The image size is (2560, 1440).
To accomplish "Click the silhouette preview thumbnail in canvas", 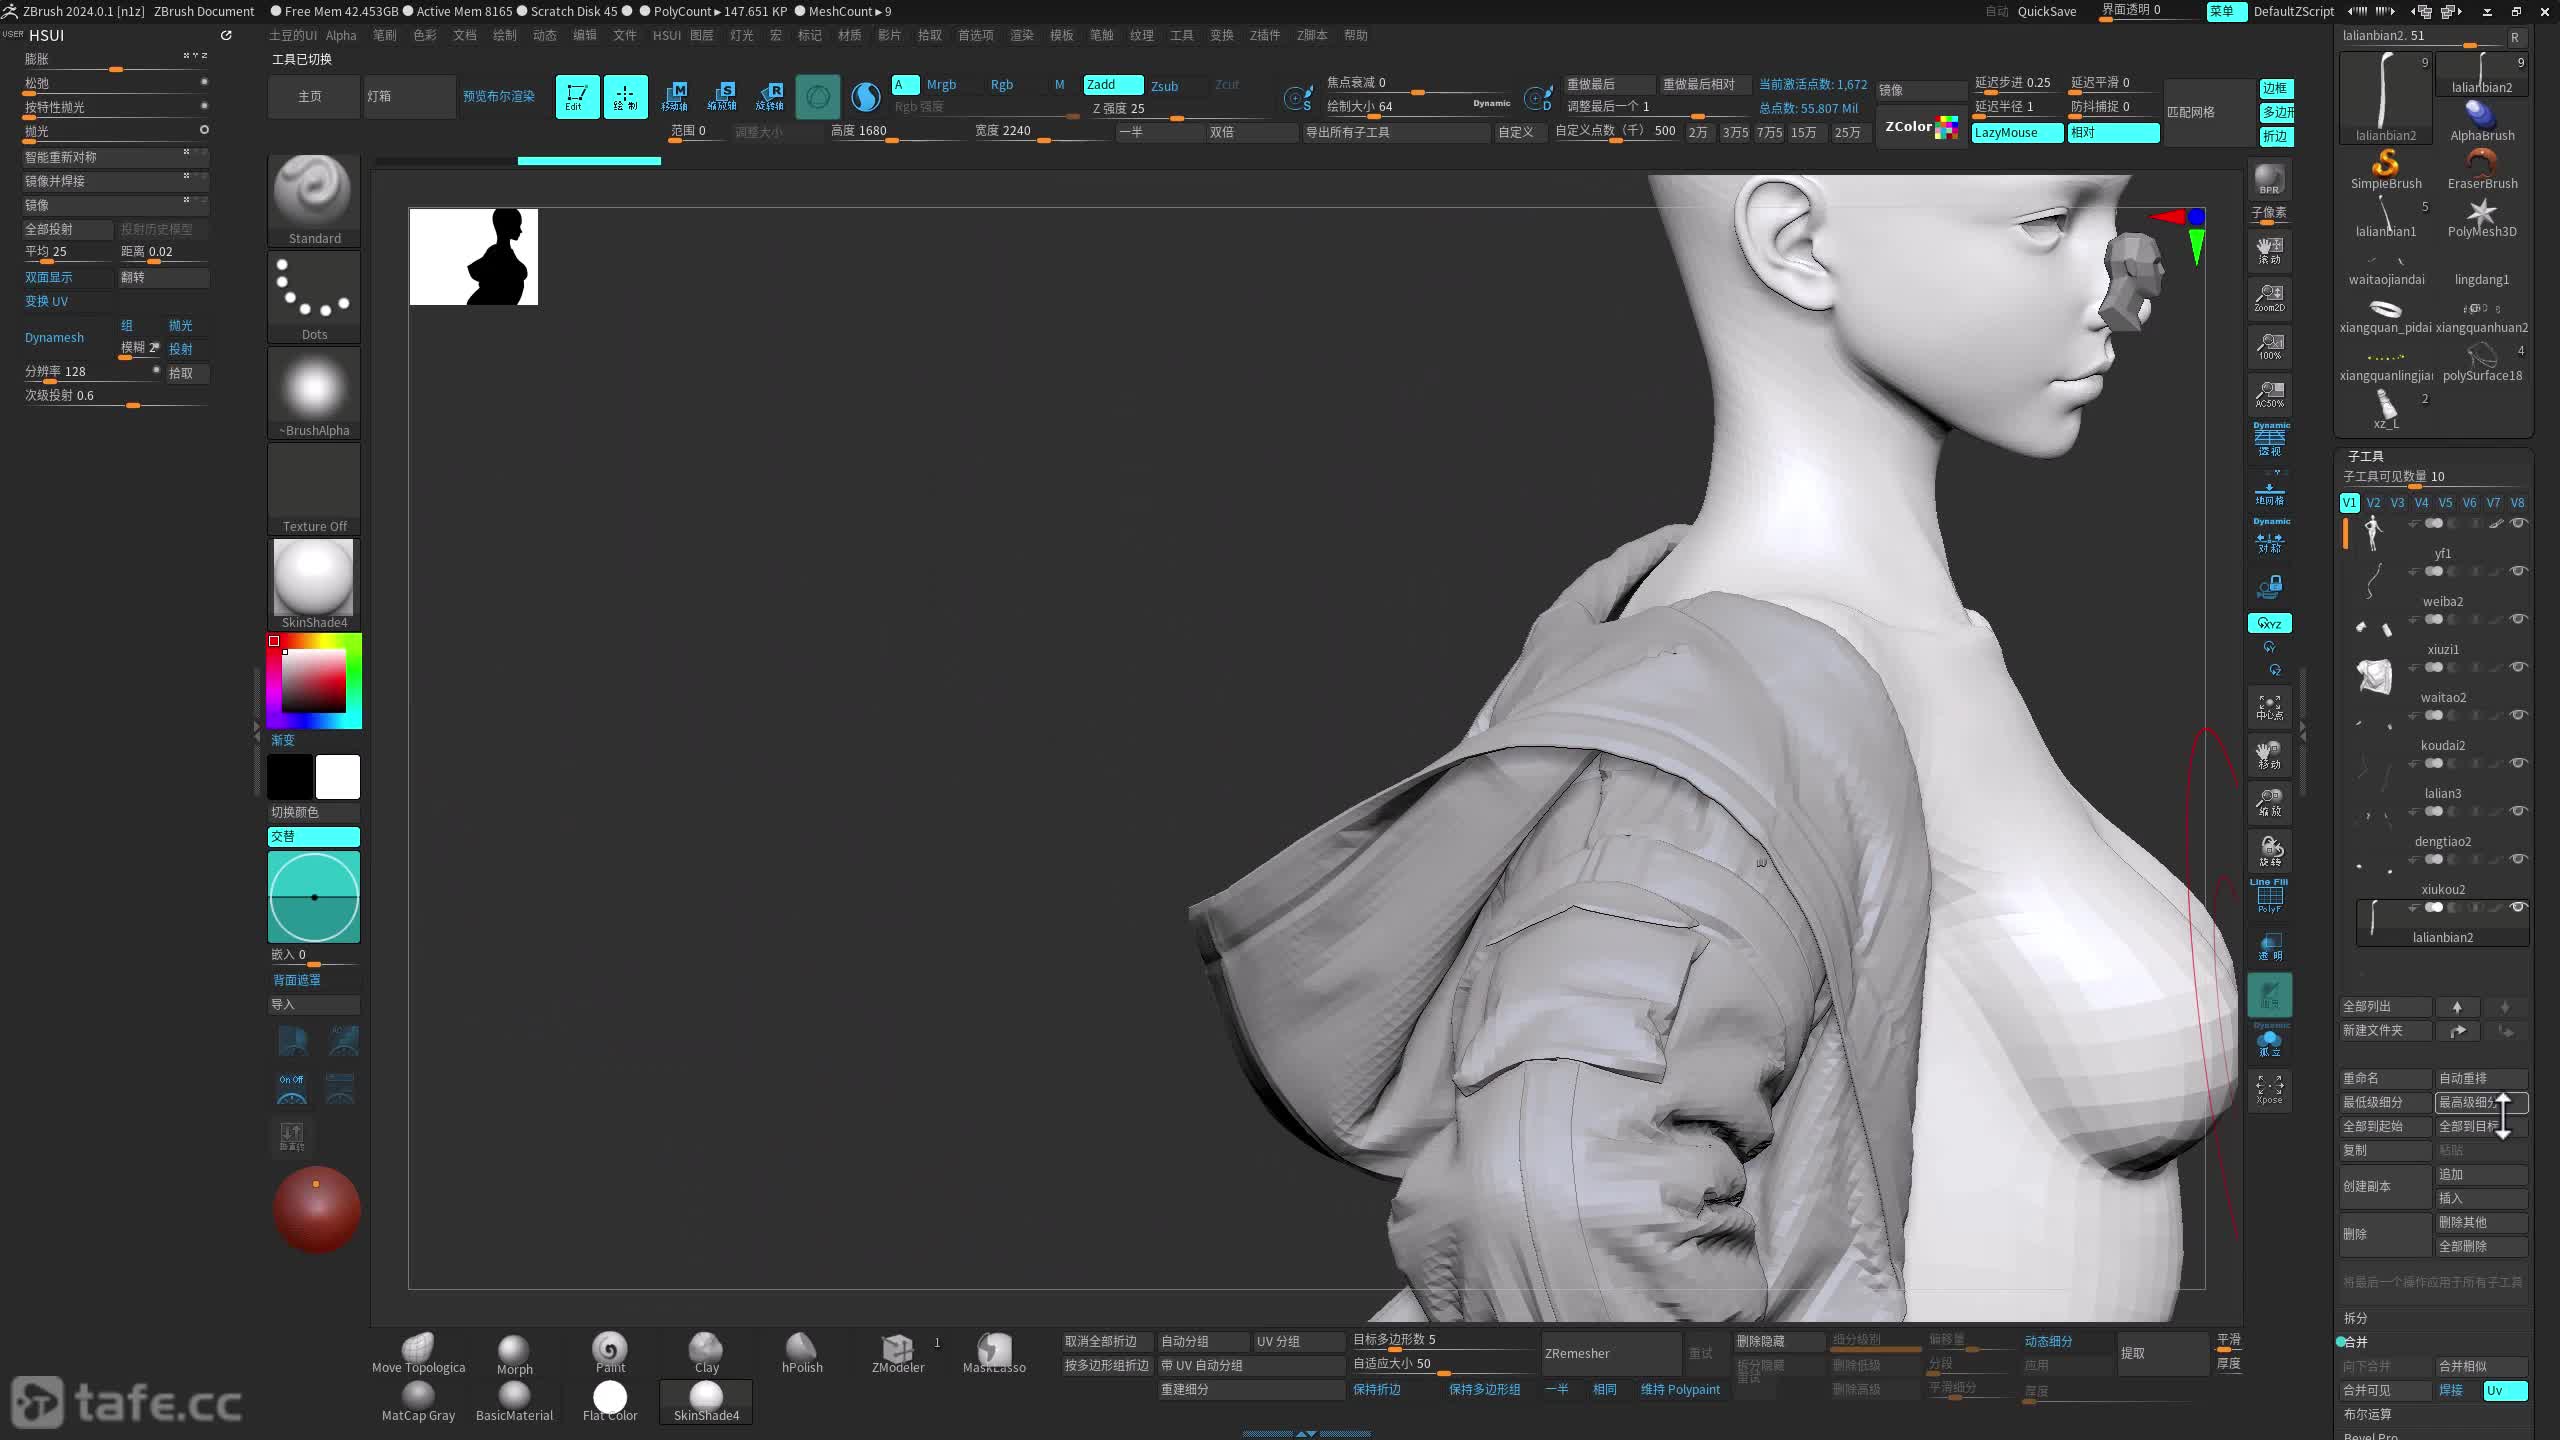I will [x=473, y=257].
